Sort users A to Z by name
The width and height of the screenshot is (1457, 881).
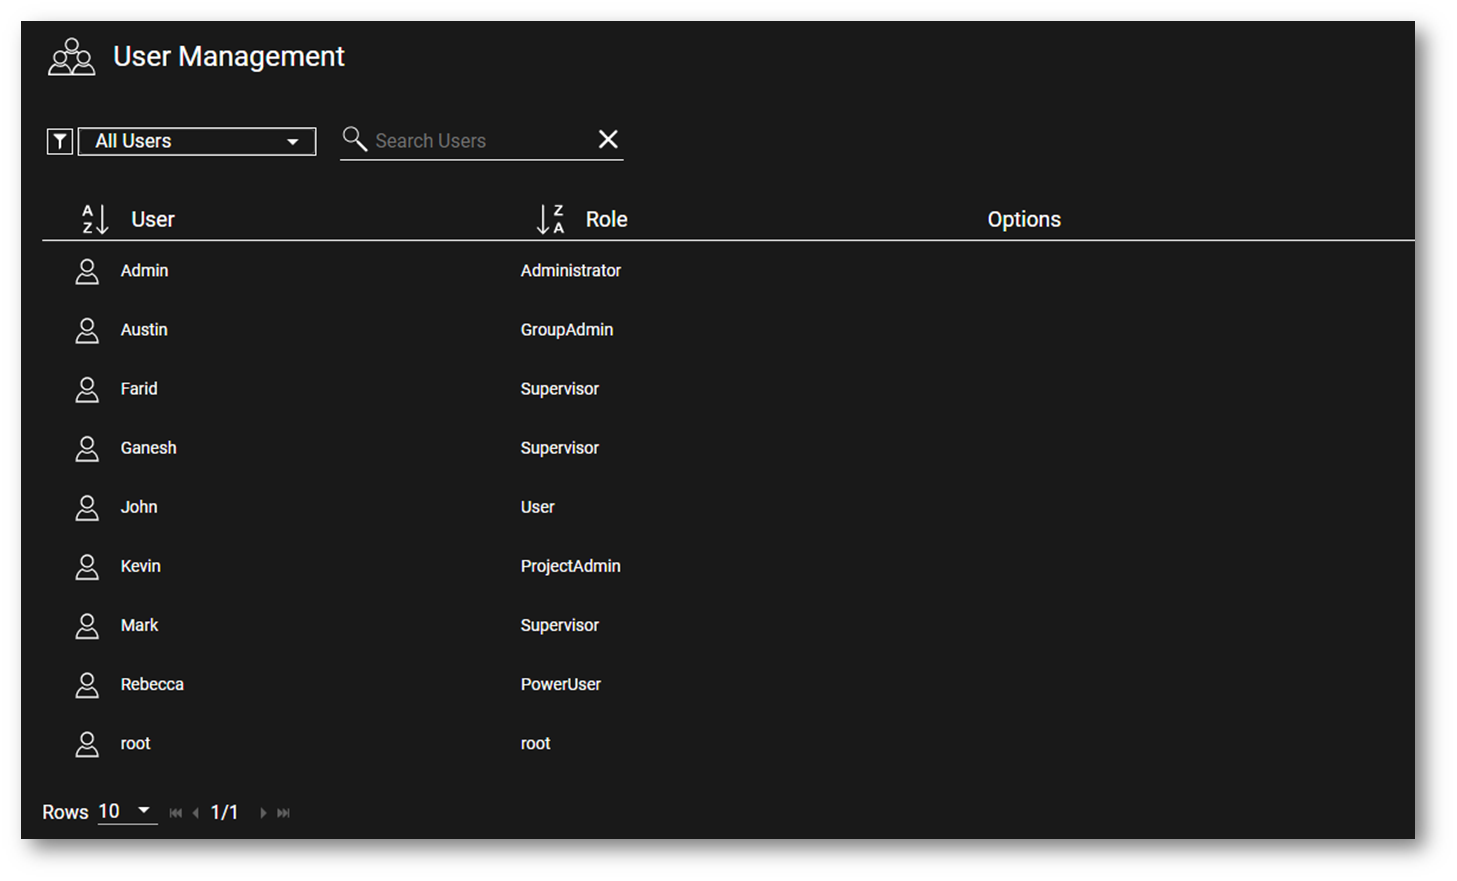pyautogui.click(x=94, y=219)
